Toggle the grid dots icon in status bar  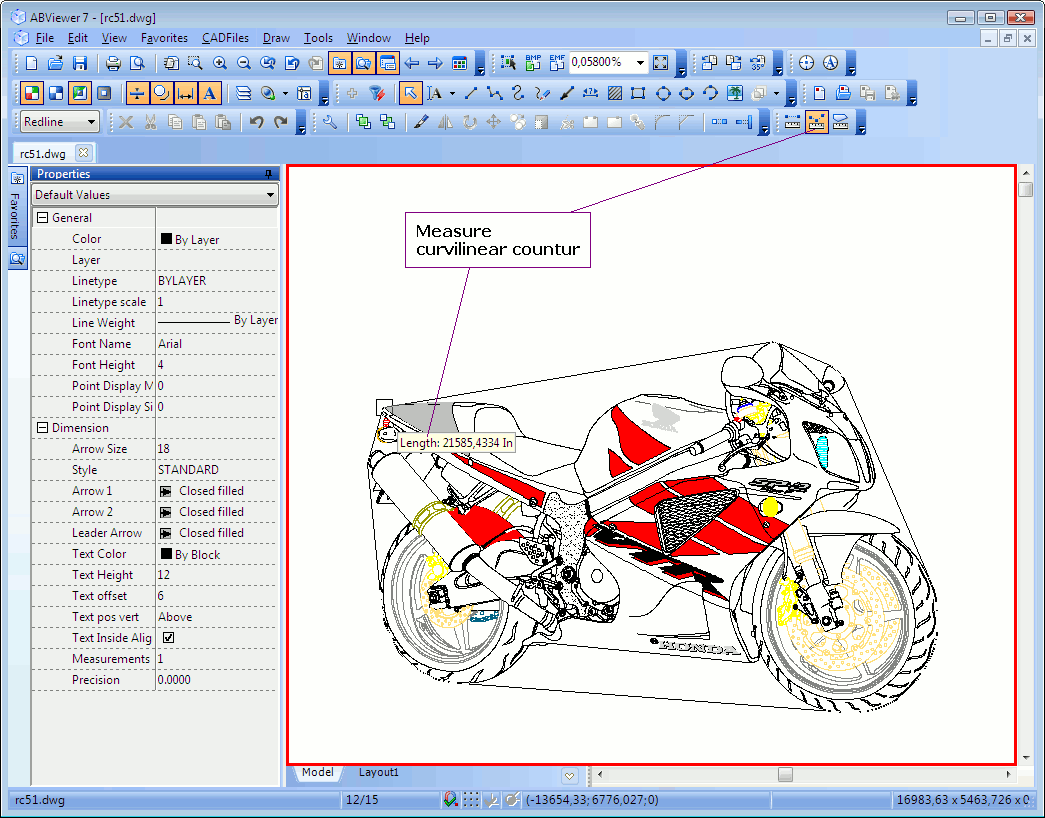471,799
